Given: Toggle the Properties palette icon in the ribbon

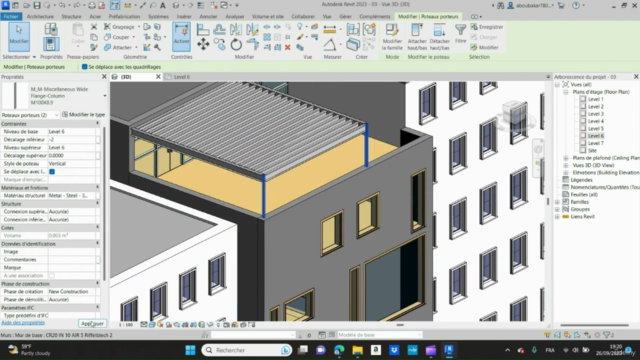Looking at the screenshot, I should point(51,44).
